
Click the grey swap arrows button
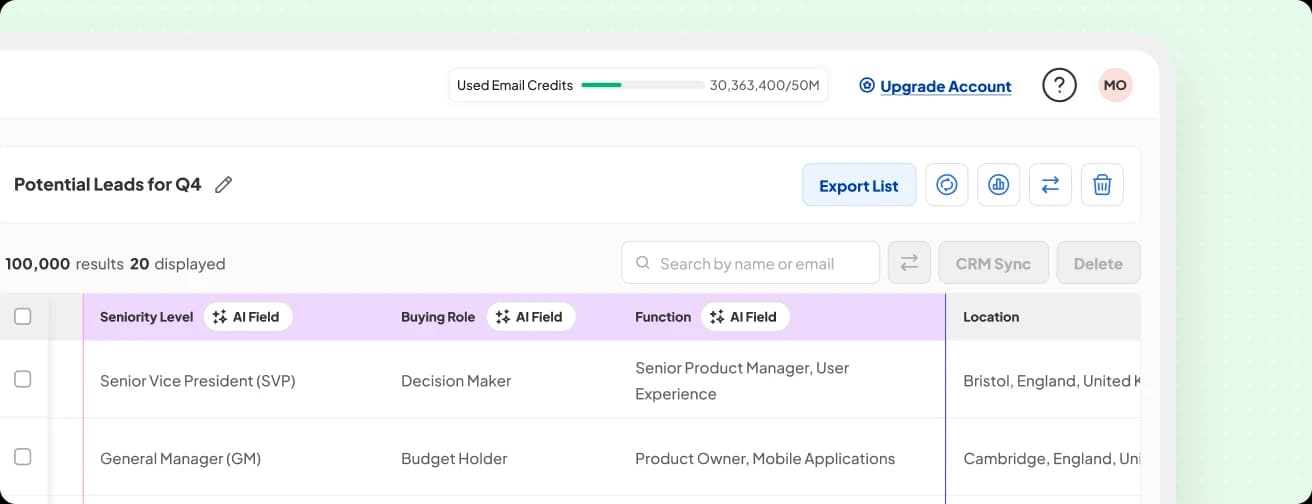(x=909, y=263)
